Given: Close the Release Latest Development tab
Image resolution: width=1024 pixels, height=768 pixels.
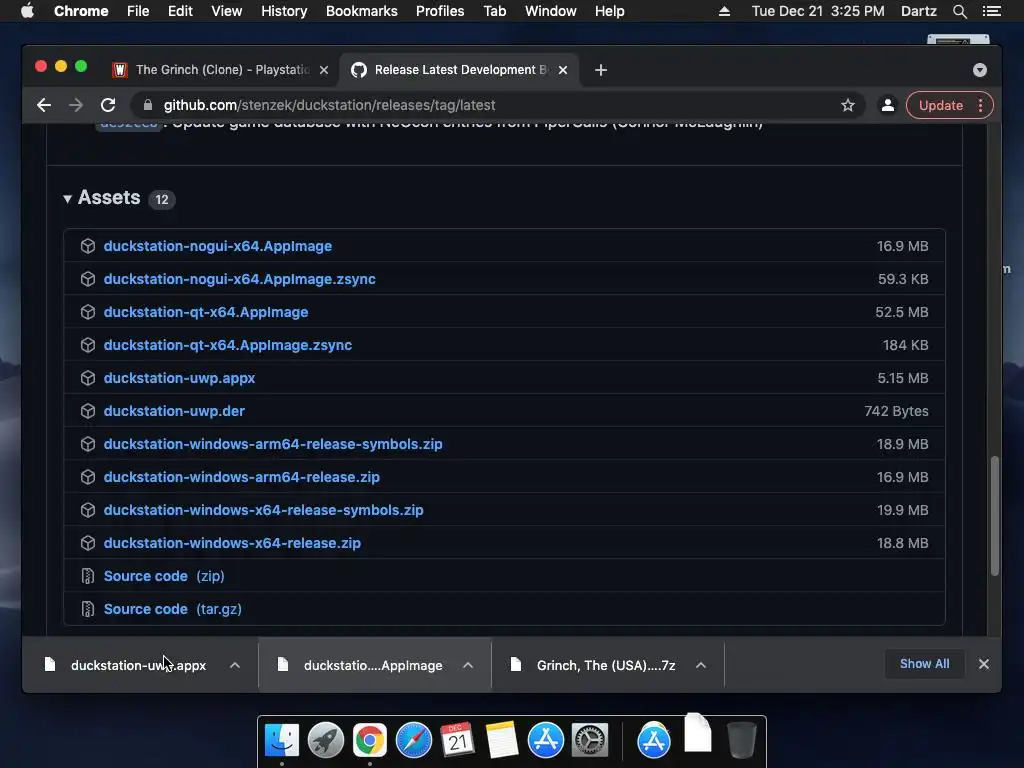Looking at the screenshot, I should tap(563, 70).
